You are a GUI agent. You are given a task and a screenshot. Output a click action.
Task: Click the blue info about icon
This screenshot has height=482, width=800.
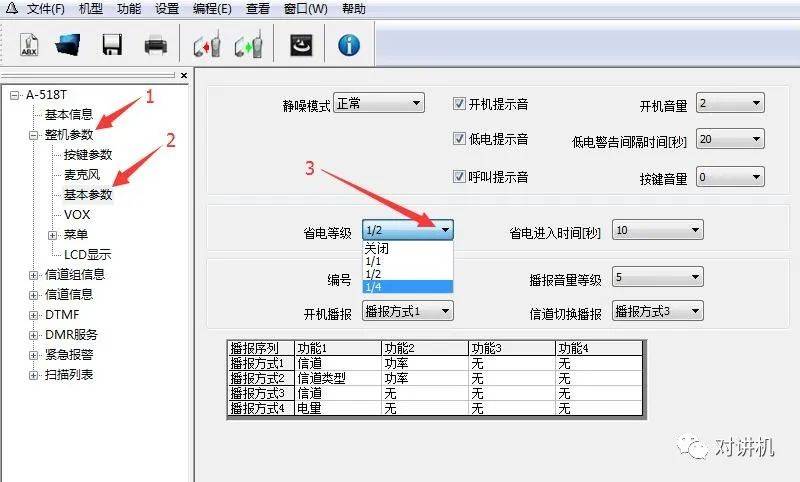point(349,45)
